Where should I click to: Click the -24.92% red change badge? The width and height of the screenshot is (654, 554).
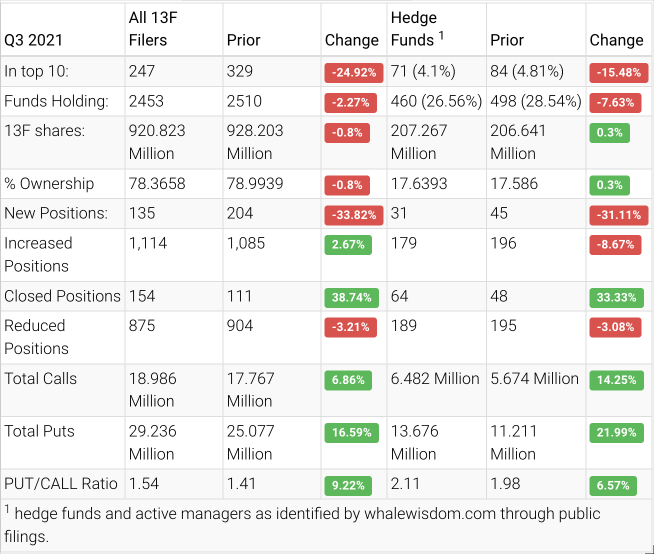click(350, 73)
